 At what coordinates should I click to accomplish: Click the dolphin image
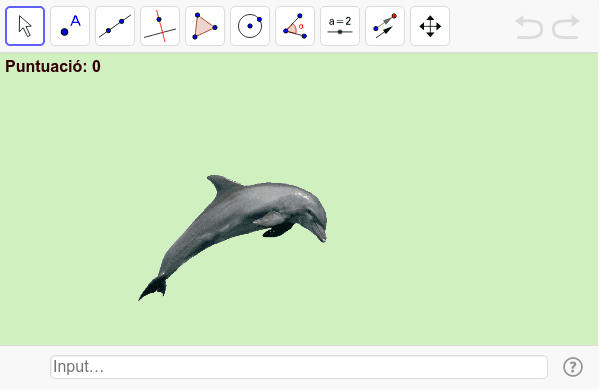tap(233, 237)
